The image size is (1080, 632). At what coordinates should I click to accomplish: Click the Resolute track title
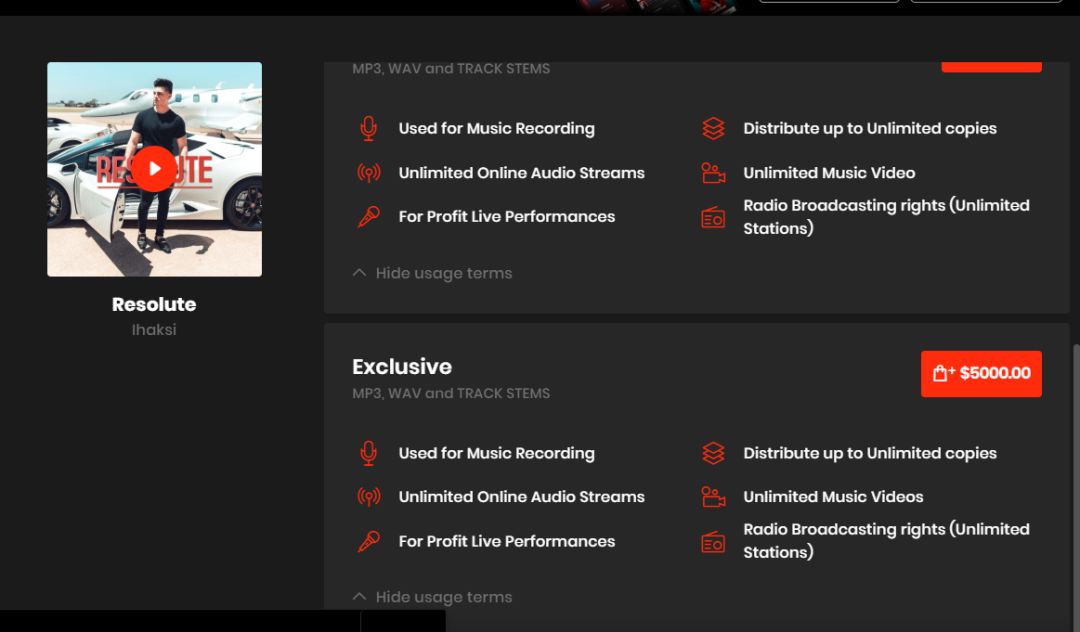(154, 304)
